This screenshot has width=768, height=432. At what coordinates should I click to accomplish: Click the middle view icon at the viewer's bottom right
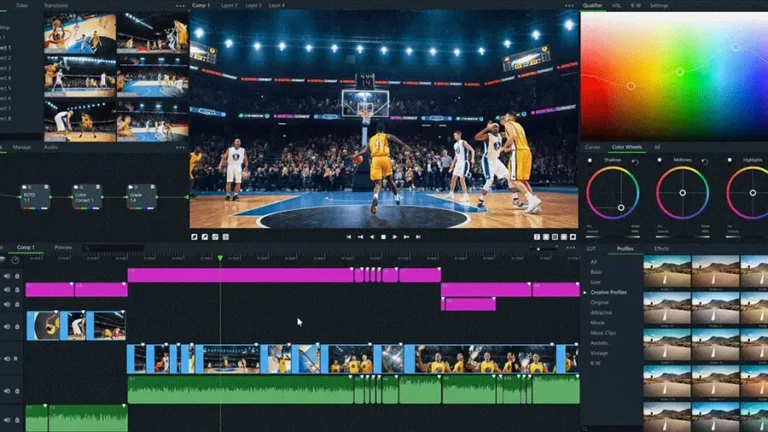(x=555, y=237)
